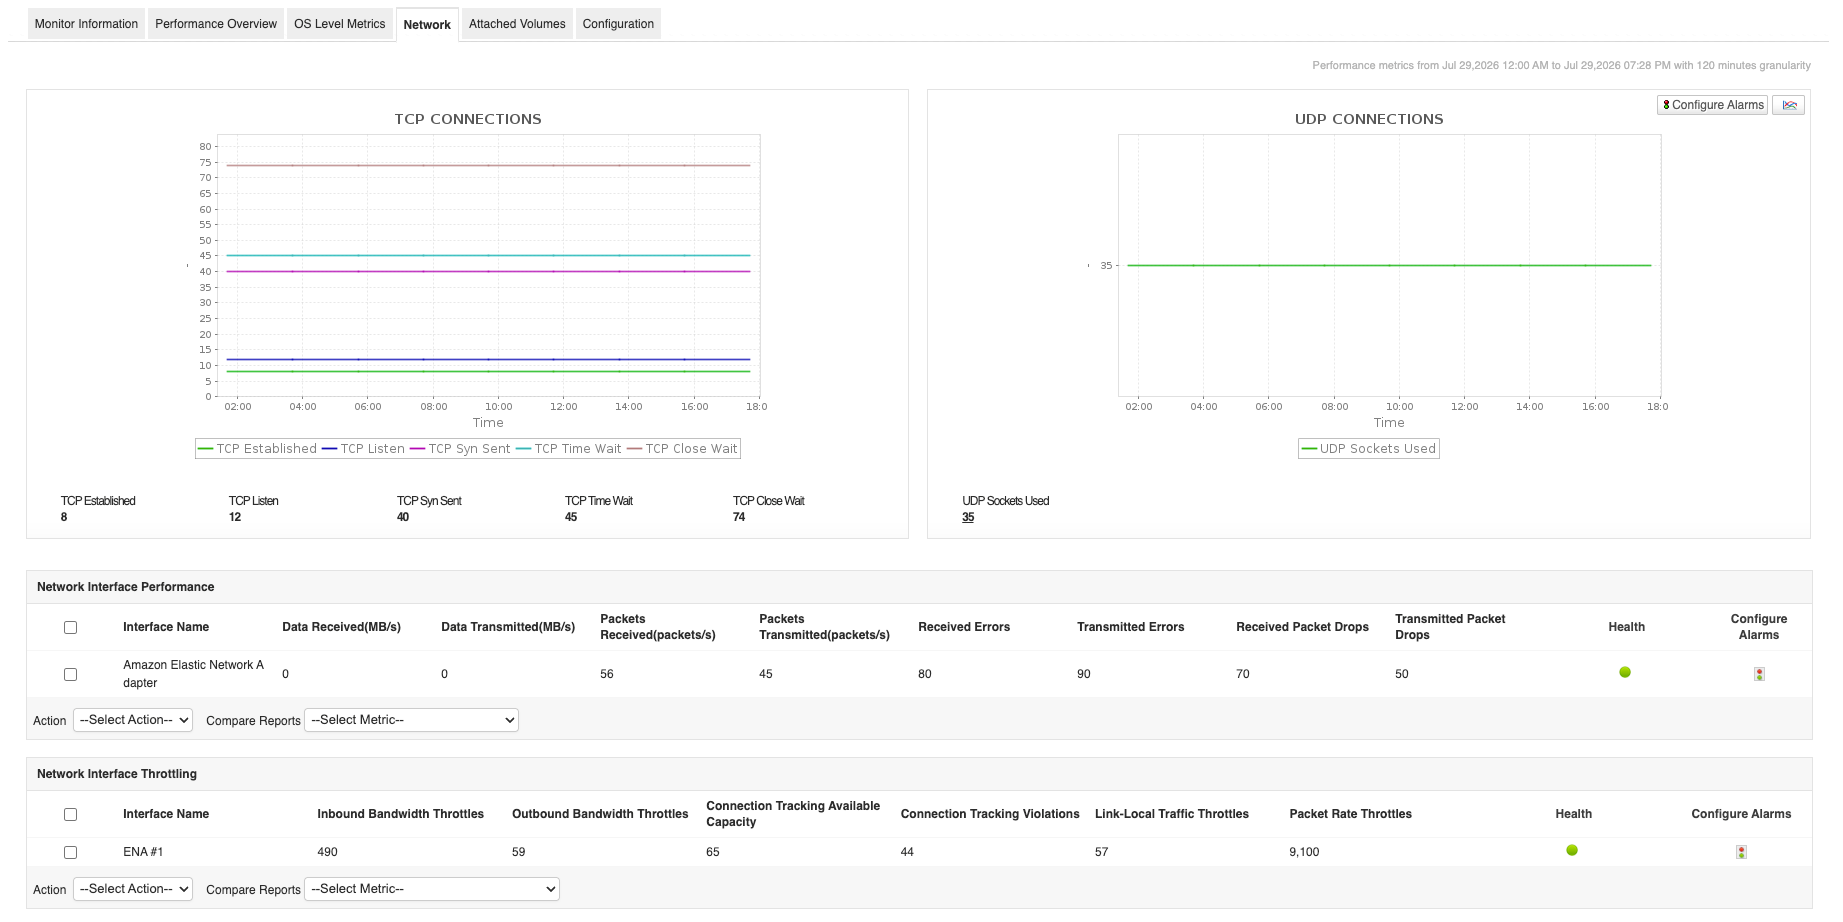Check the ENA #1 row checkbox

point(70,853)
